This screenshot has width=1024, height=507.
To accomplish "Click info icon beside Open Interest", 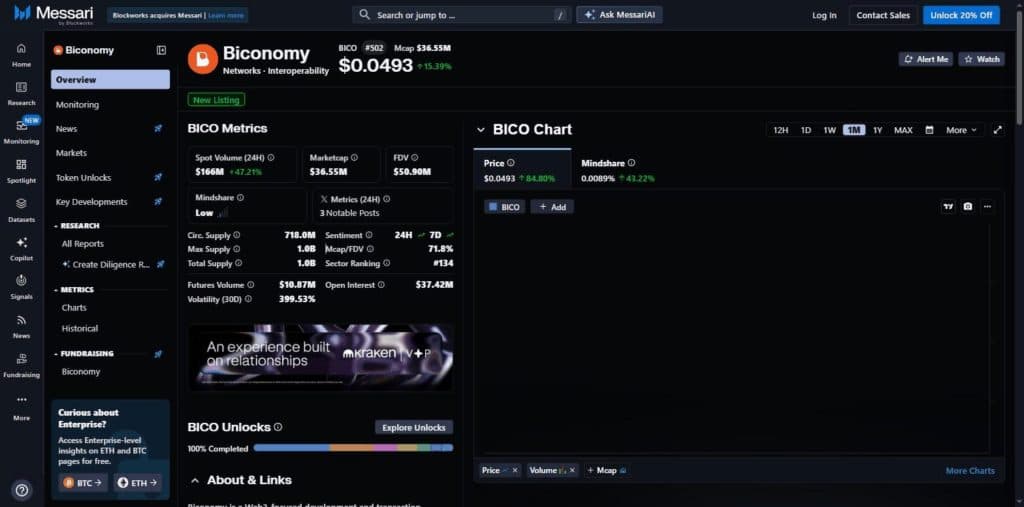I will (381, 285).
